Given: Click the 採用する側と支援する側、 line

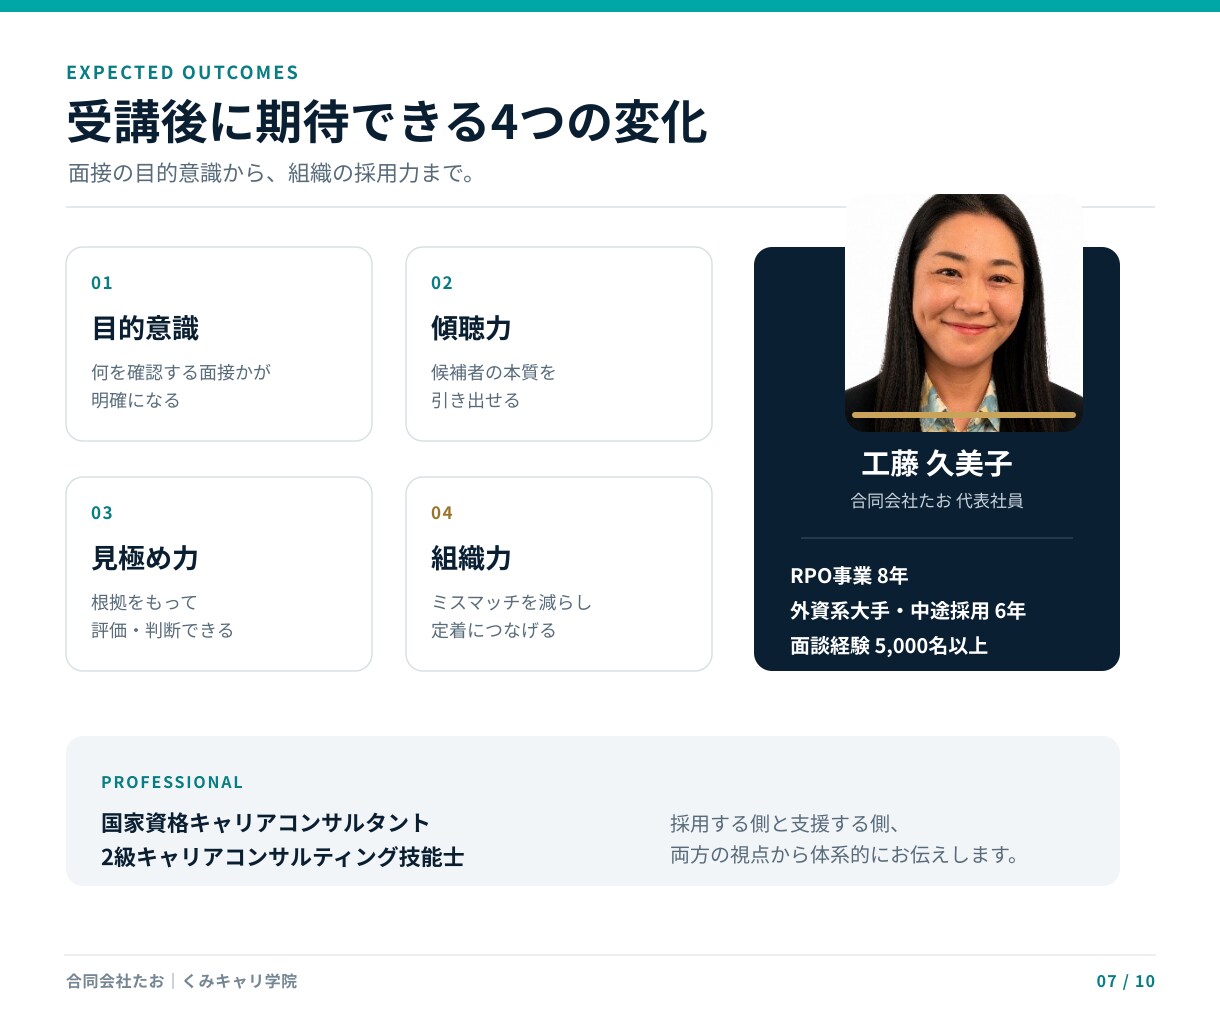Looking at the screenshot, I should tap(786, 824).
